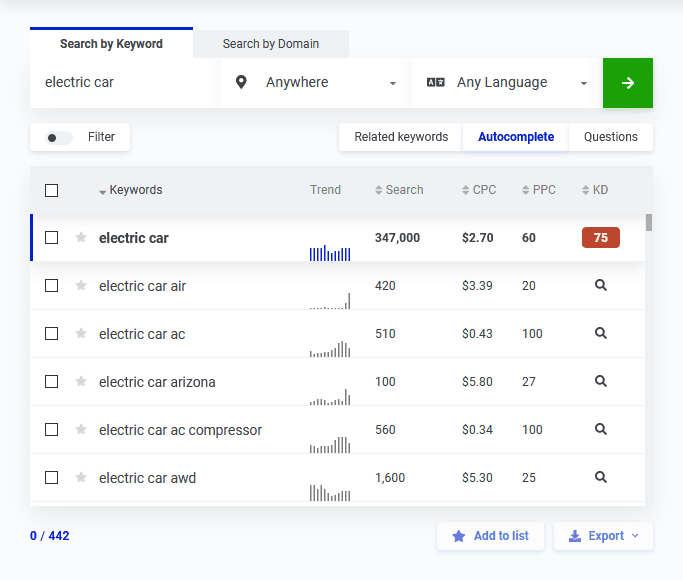683x580 pixels.
Task: Click the $2.70 CPC value
Action: coord(477,238)
